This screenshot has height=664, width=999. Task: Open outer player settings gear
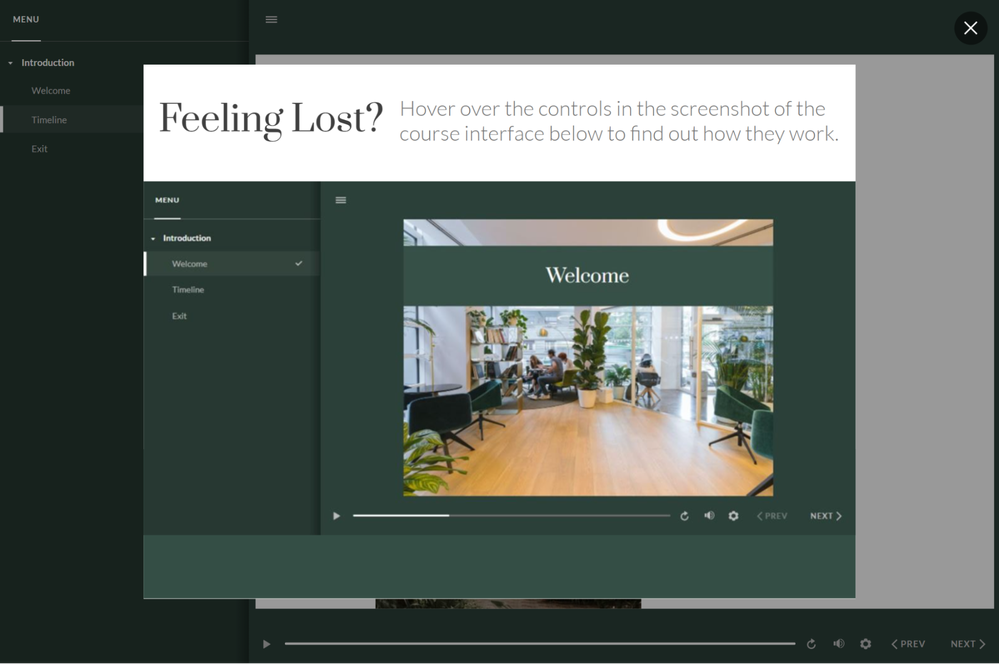click(865, 644)
